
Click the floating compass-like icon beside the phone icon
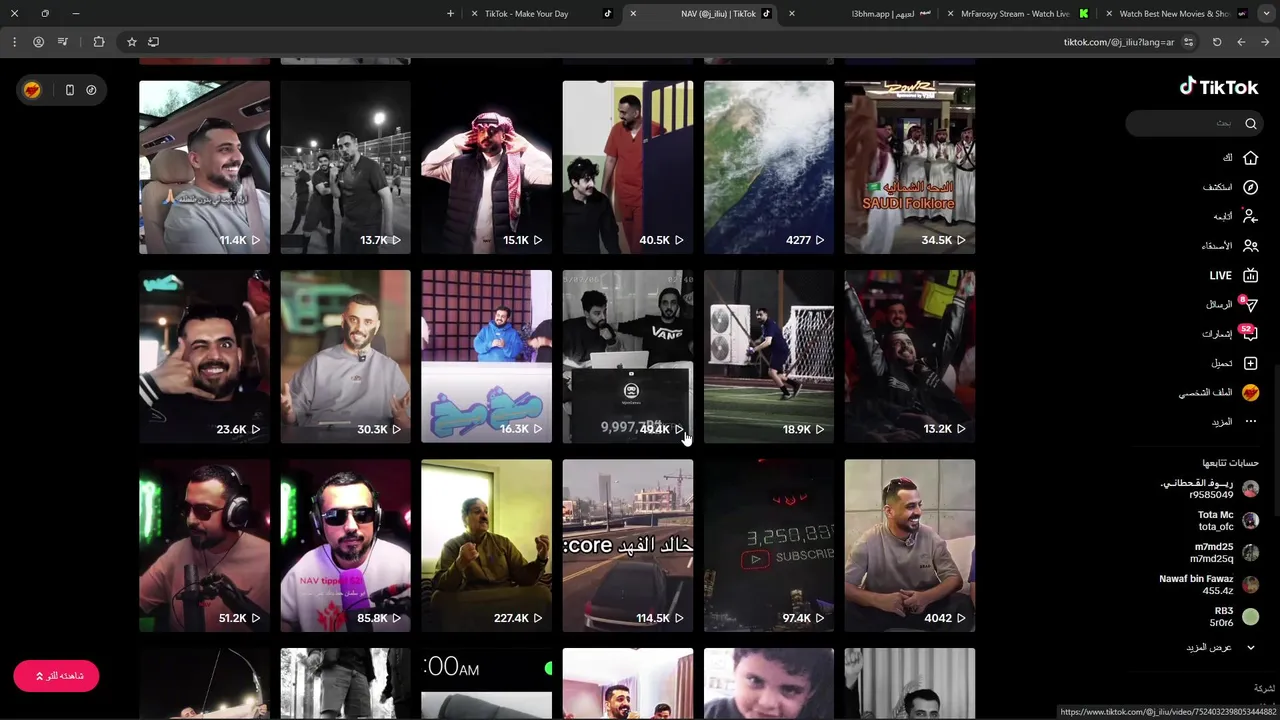(91, 90)
